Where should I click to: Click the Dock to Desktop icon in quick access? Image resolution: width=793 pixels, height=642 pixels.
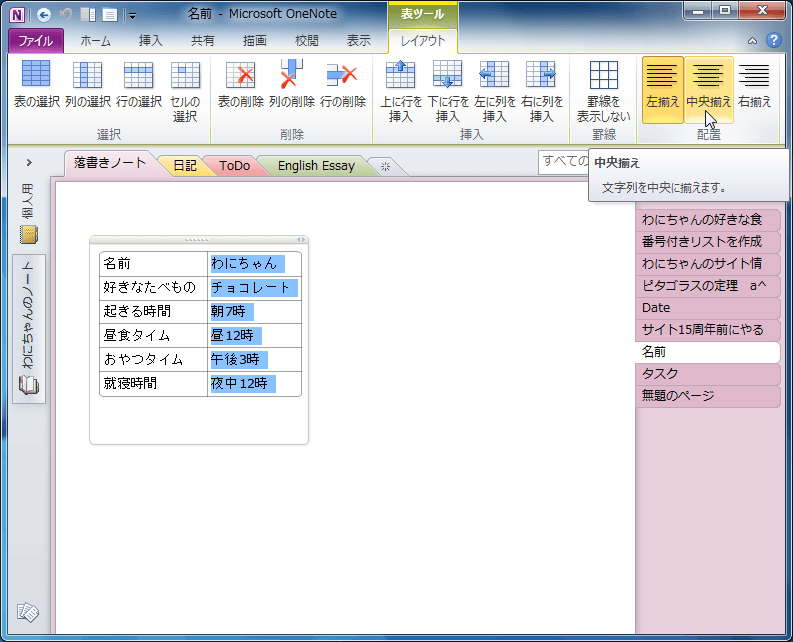point(88,15)
